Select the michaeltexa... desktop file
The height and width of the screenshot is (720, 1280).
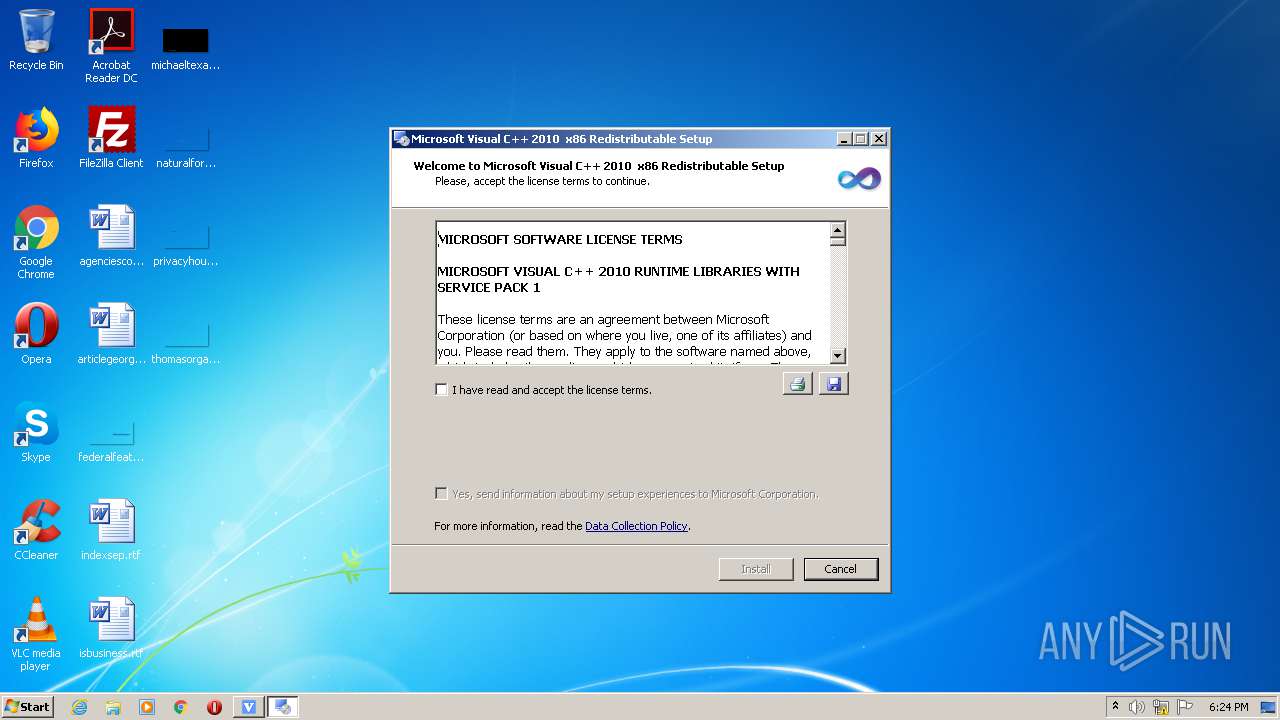(x=186, y=47)
